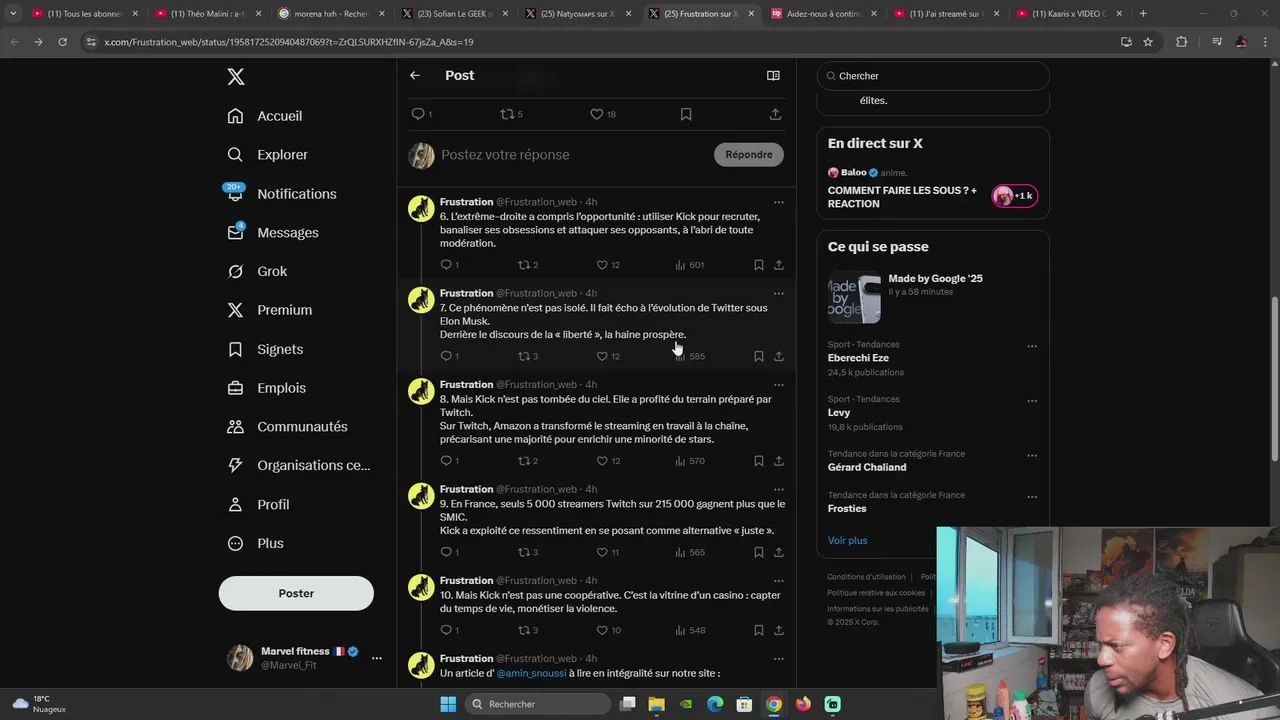Switch to Sofian Le GEEK browser tab
The width and height of the screenshot is (1280, 720).
(x=455, y=14)
